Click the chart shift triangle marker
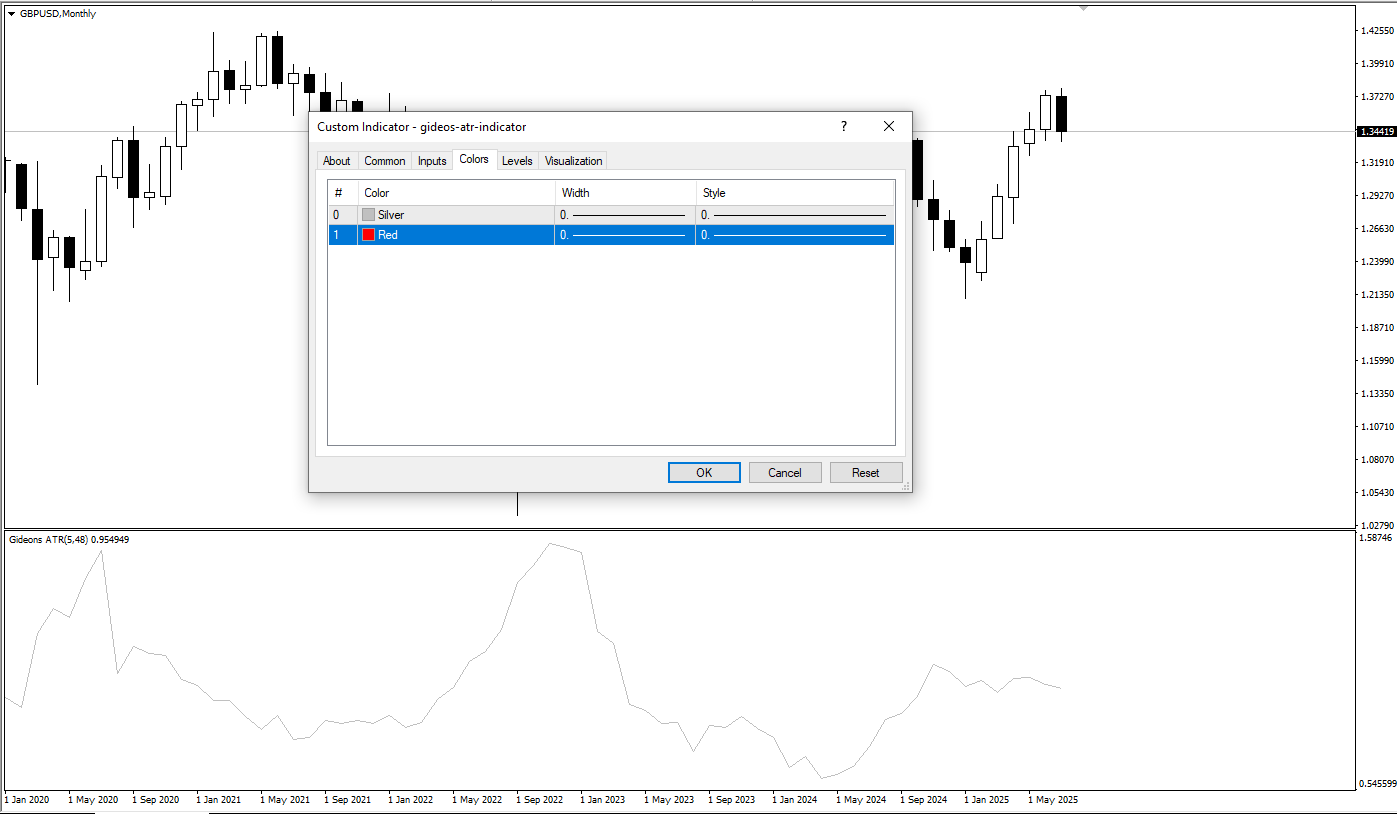1397x814 pixels. click(x=1082, y=8)
